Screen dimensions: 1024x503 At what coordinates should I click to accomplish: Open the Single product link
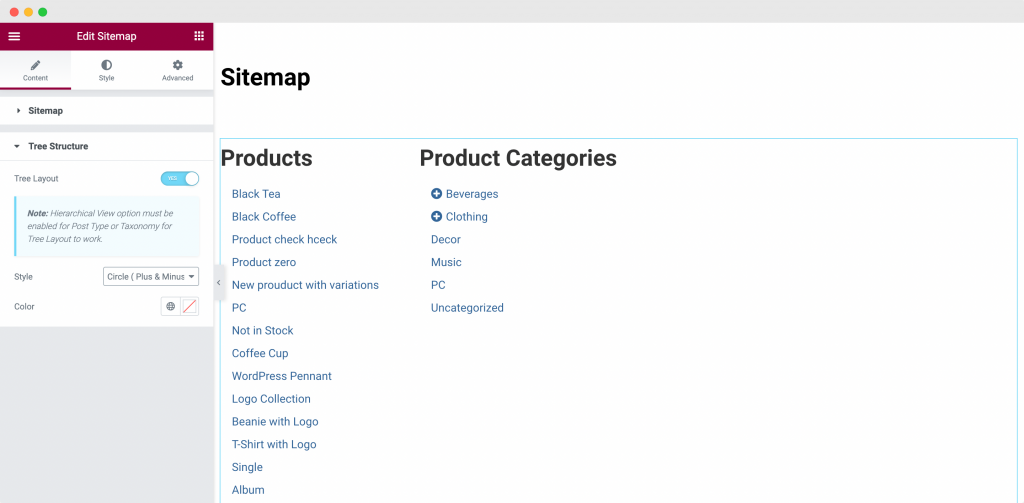[247, 468]
